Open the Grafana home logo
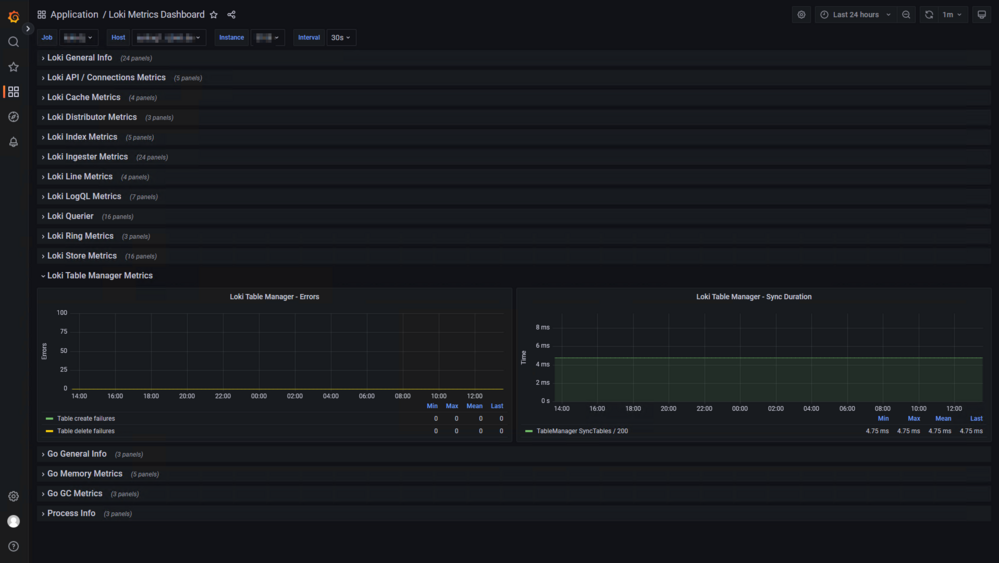This screenshot has height=563, width=999. click(13, 17)
